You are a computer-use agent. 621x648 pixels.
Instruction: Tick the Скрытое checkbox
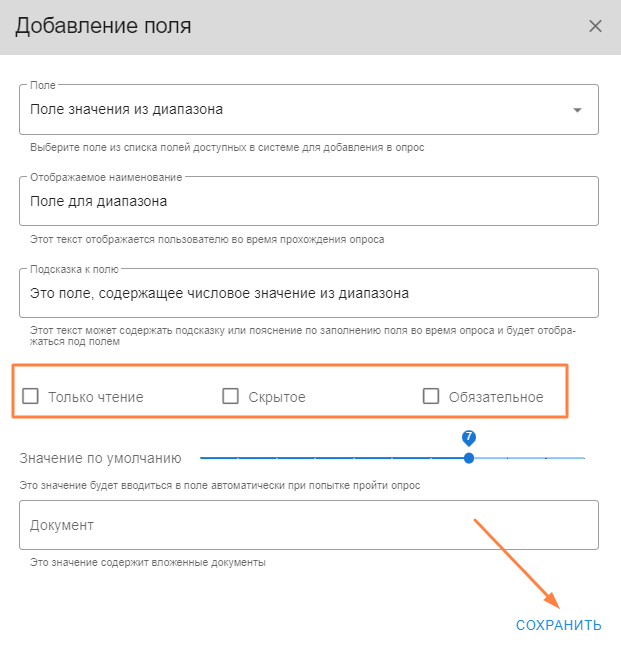(231, 397)
